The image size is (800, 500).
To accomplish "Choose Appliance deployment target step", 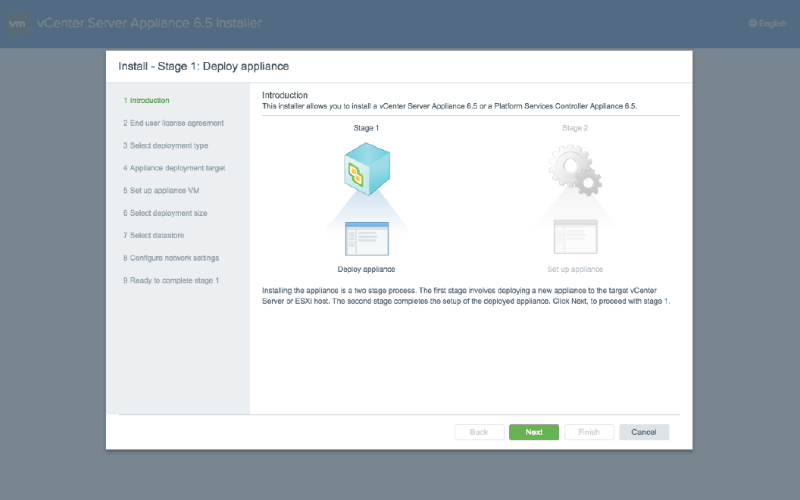I will (177, 168).
